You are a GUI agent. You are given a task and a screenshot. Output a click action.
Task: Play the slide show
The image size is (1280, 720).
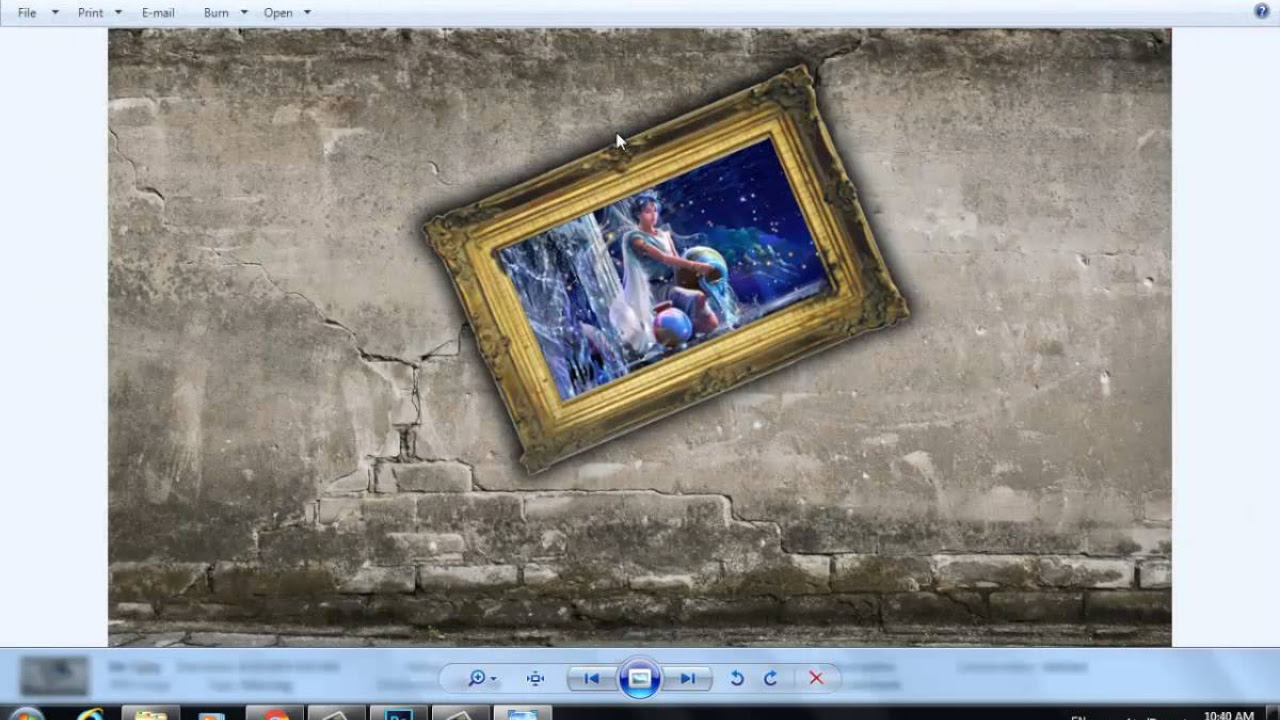[x=640, y=679]
